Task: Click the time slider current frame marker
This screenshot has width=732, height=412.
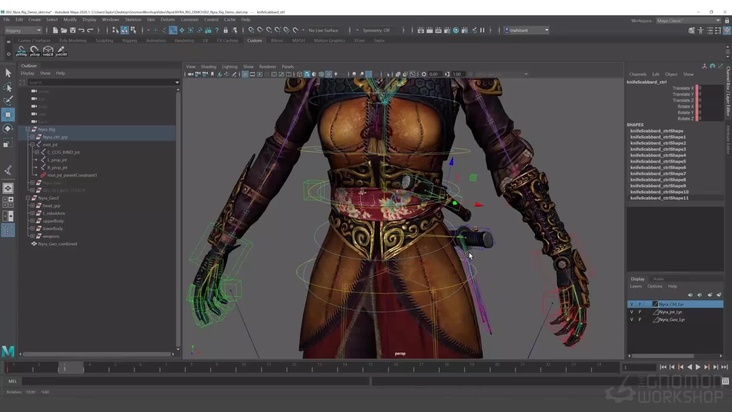Action: point(70,367)
